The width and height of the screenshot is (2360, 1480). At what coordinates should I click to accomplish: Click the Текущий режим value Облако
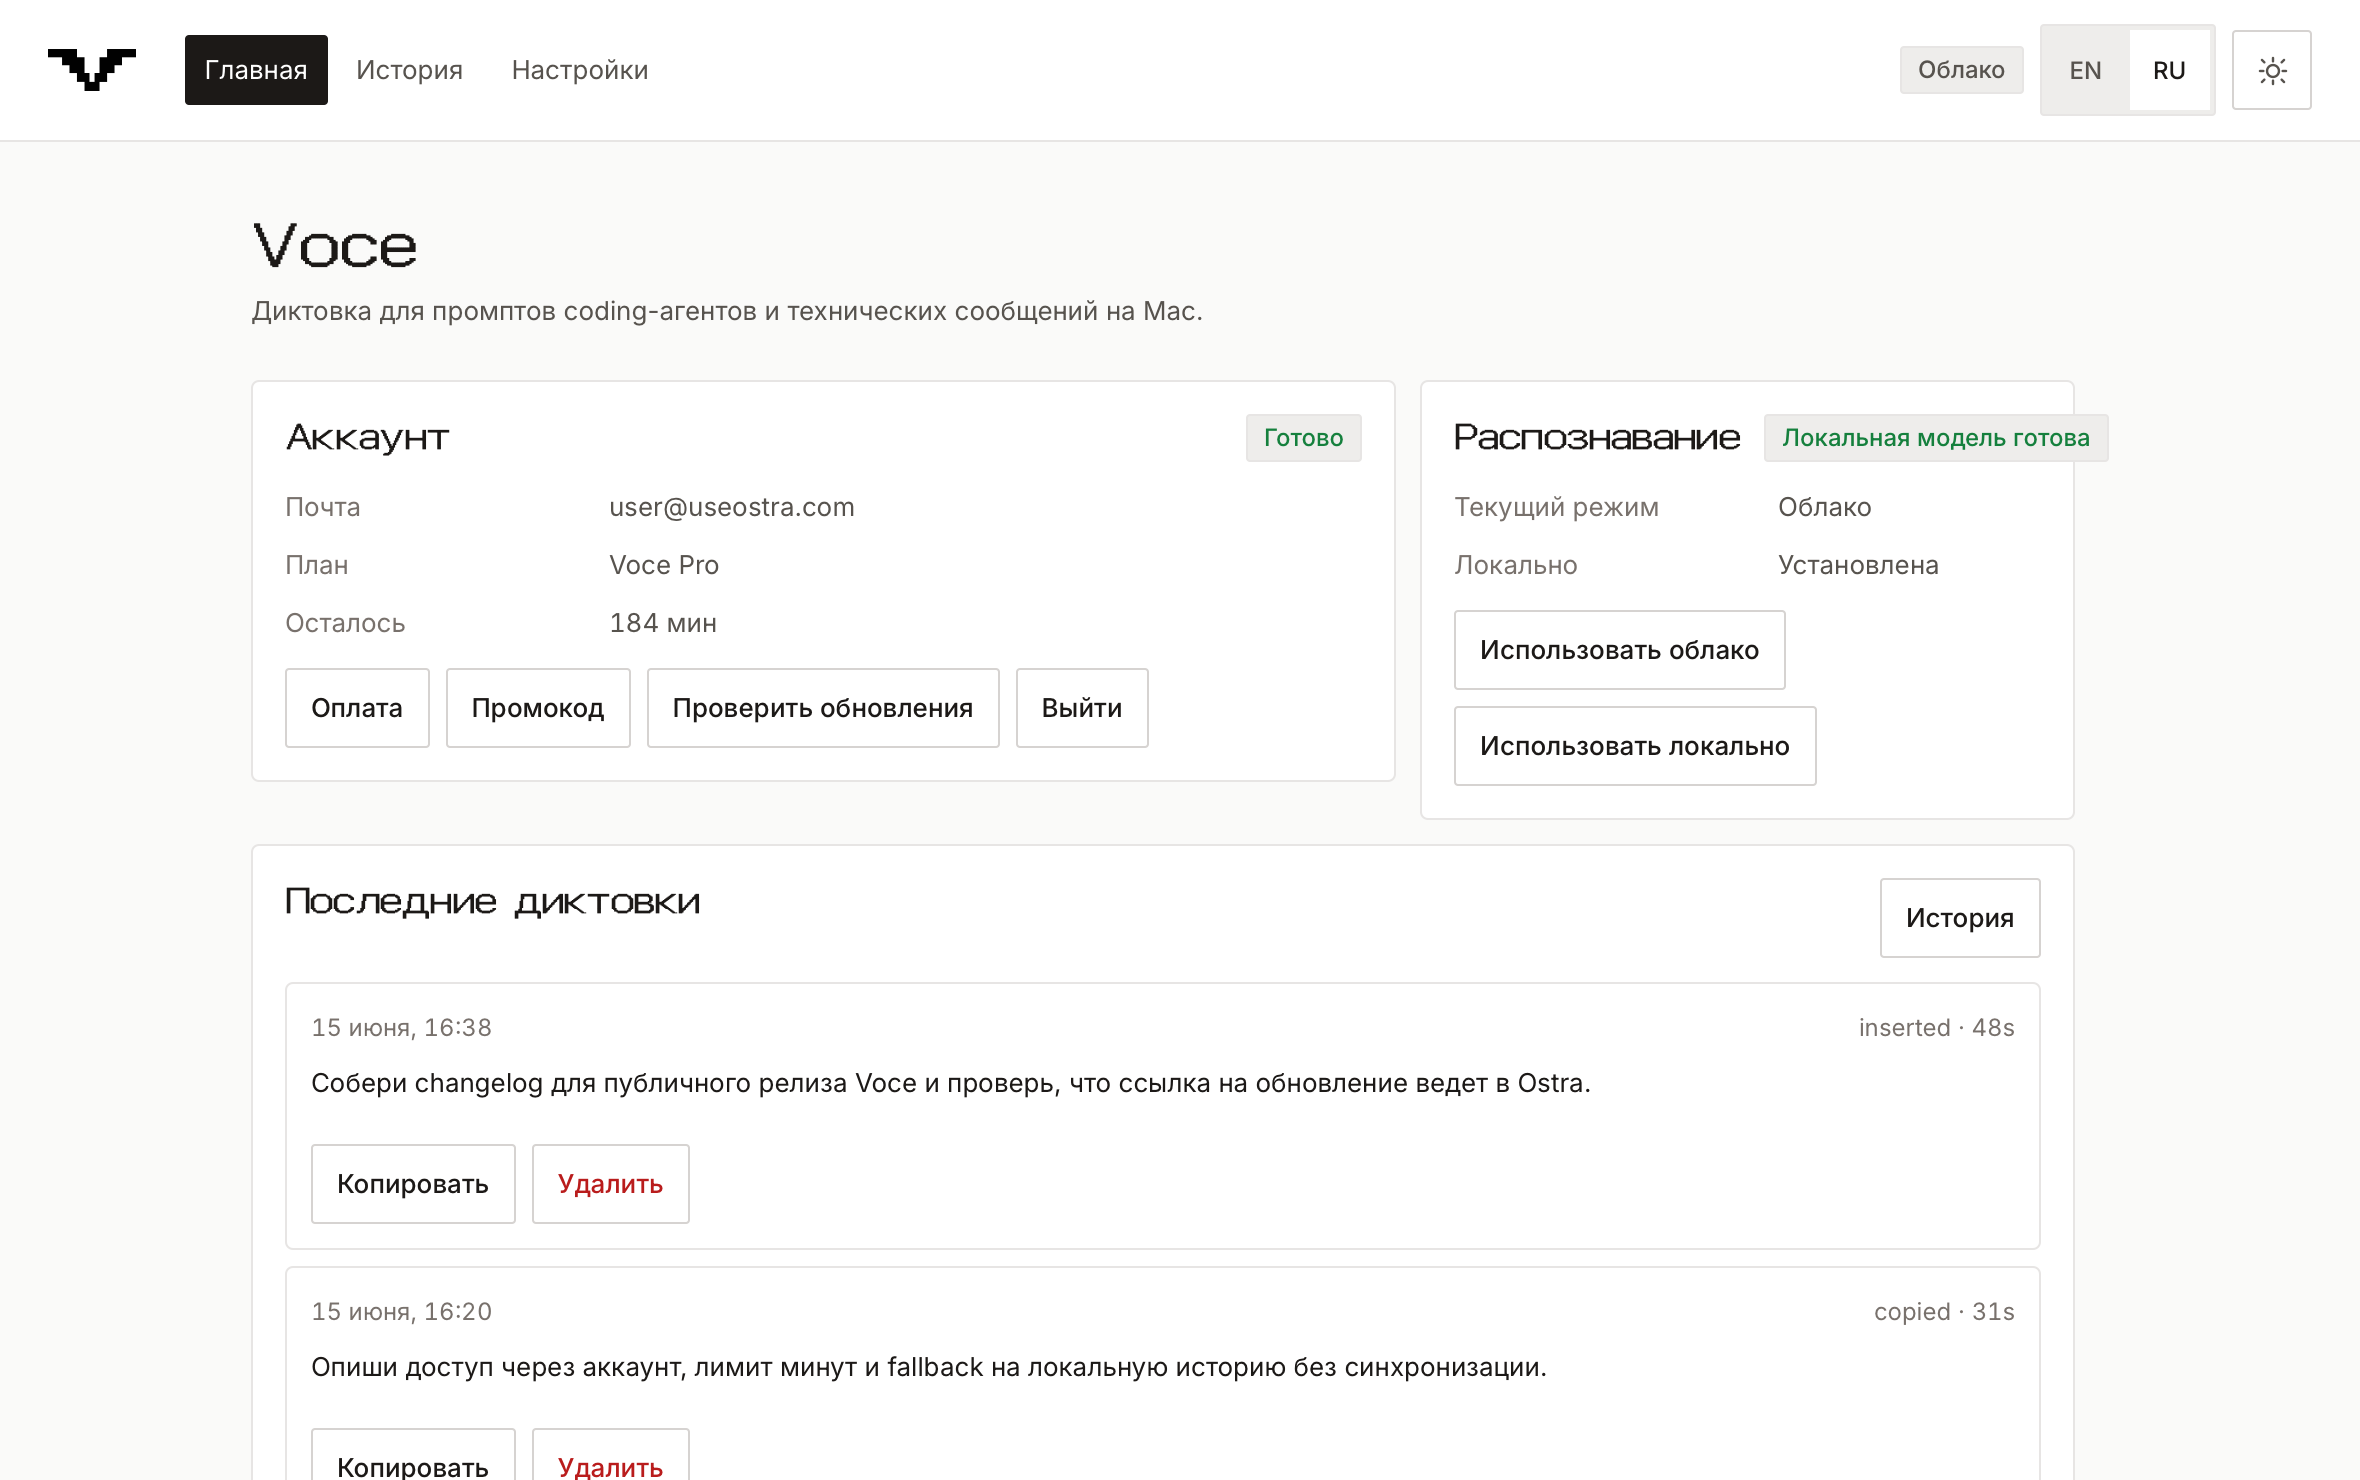1825,507
